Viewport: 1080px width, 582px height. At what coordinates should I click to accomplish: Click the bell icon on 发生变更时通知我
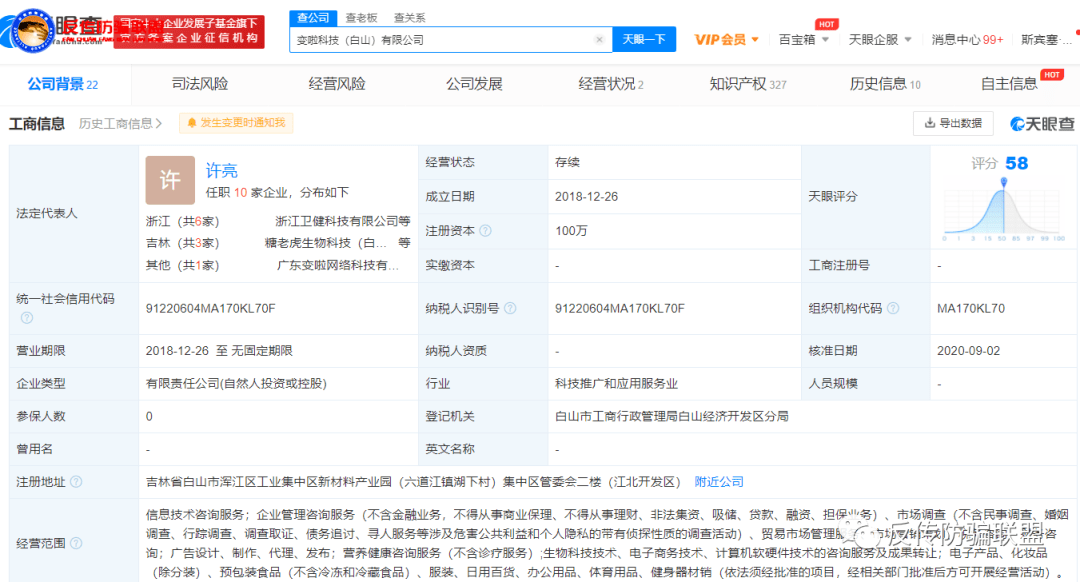click(x=192, y=123)
